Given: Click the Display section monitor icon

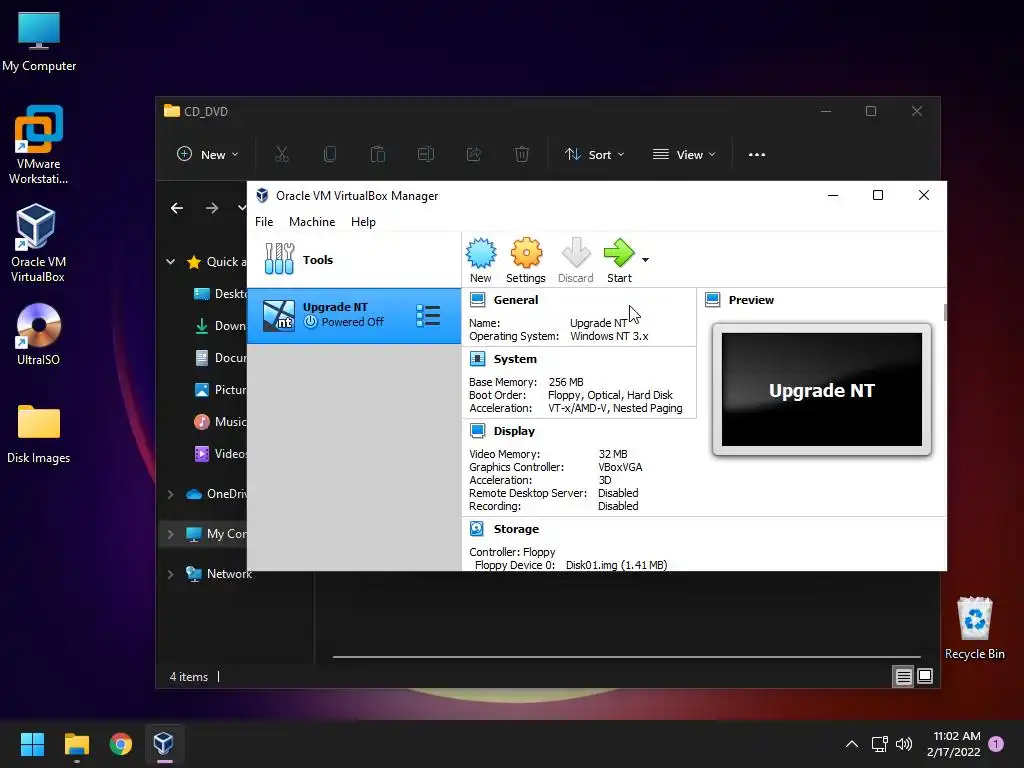Looking at the screenshot, I should (x=477, y=431).
